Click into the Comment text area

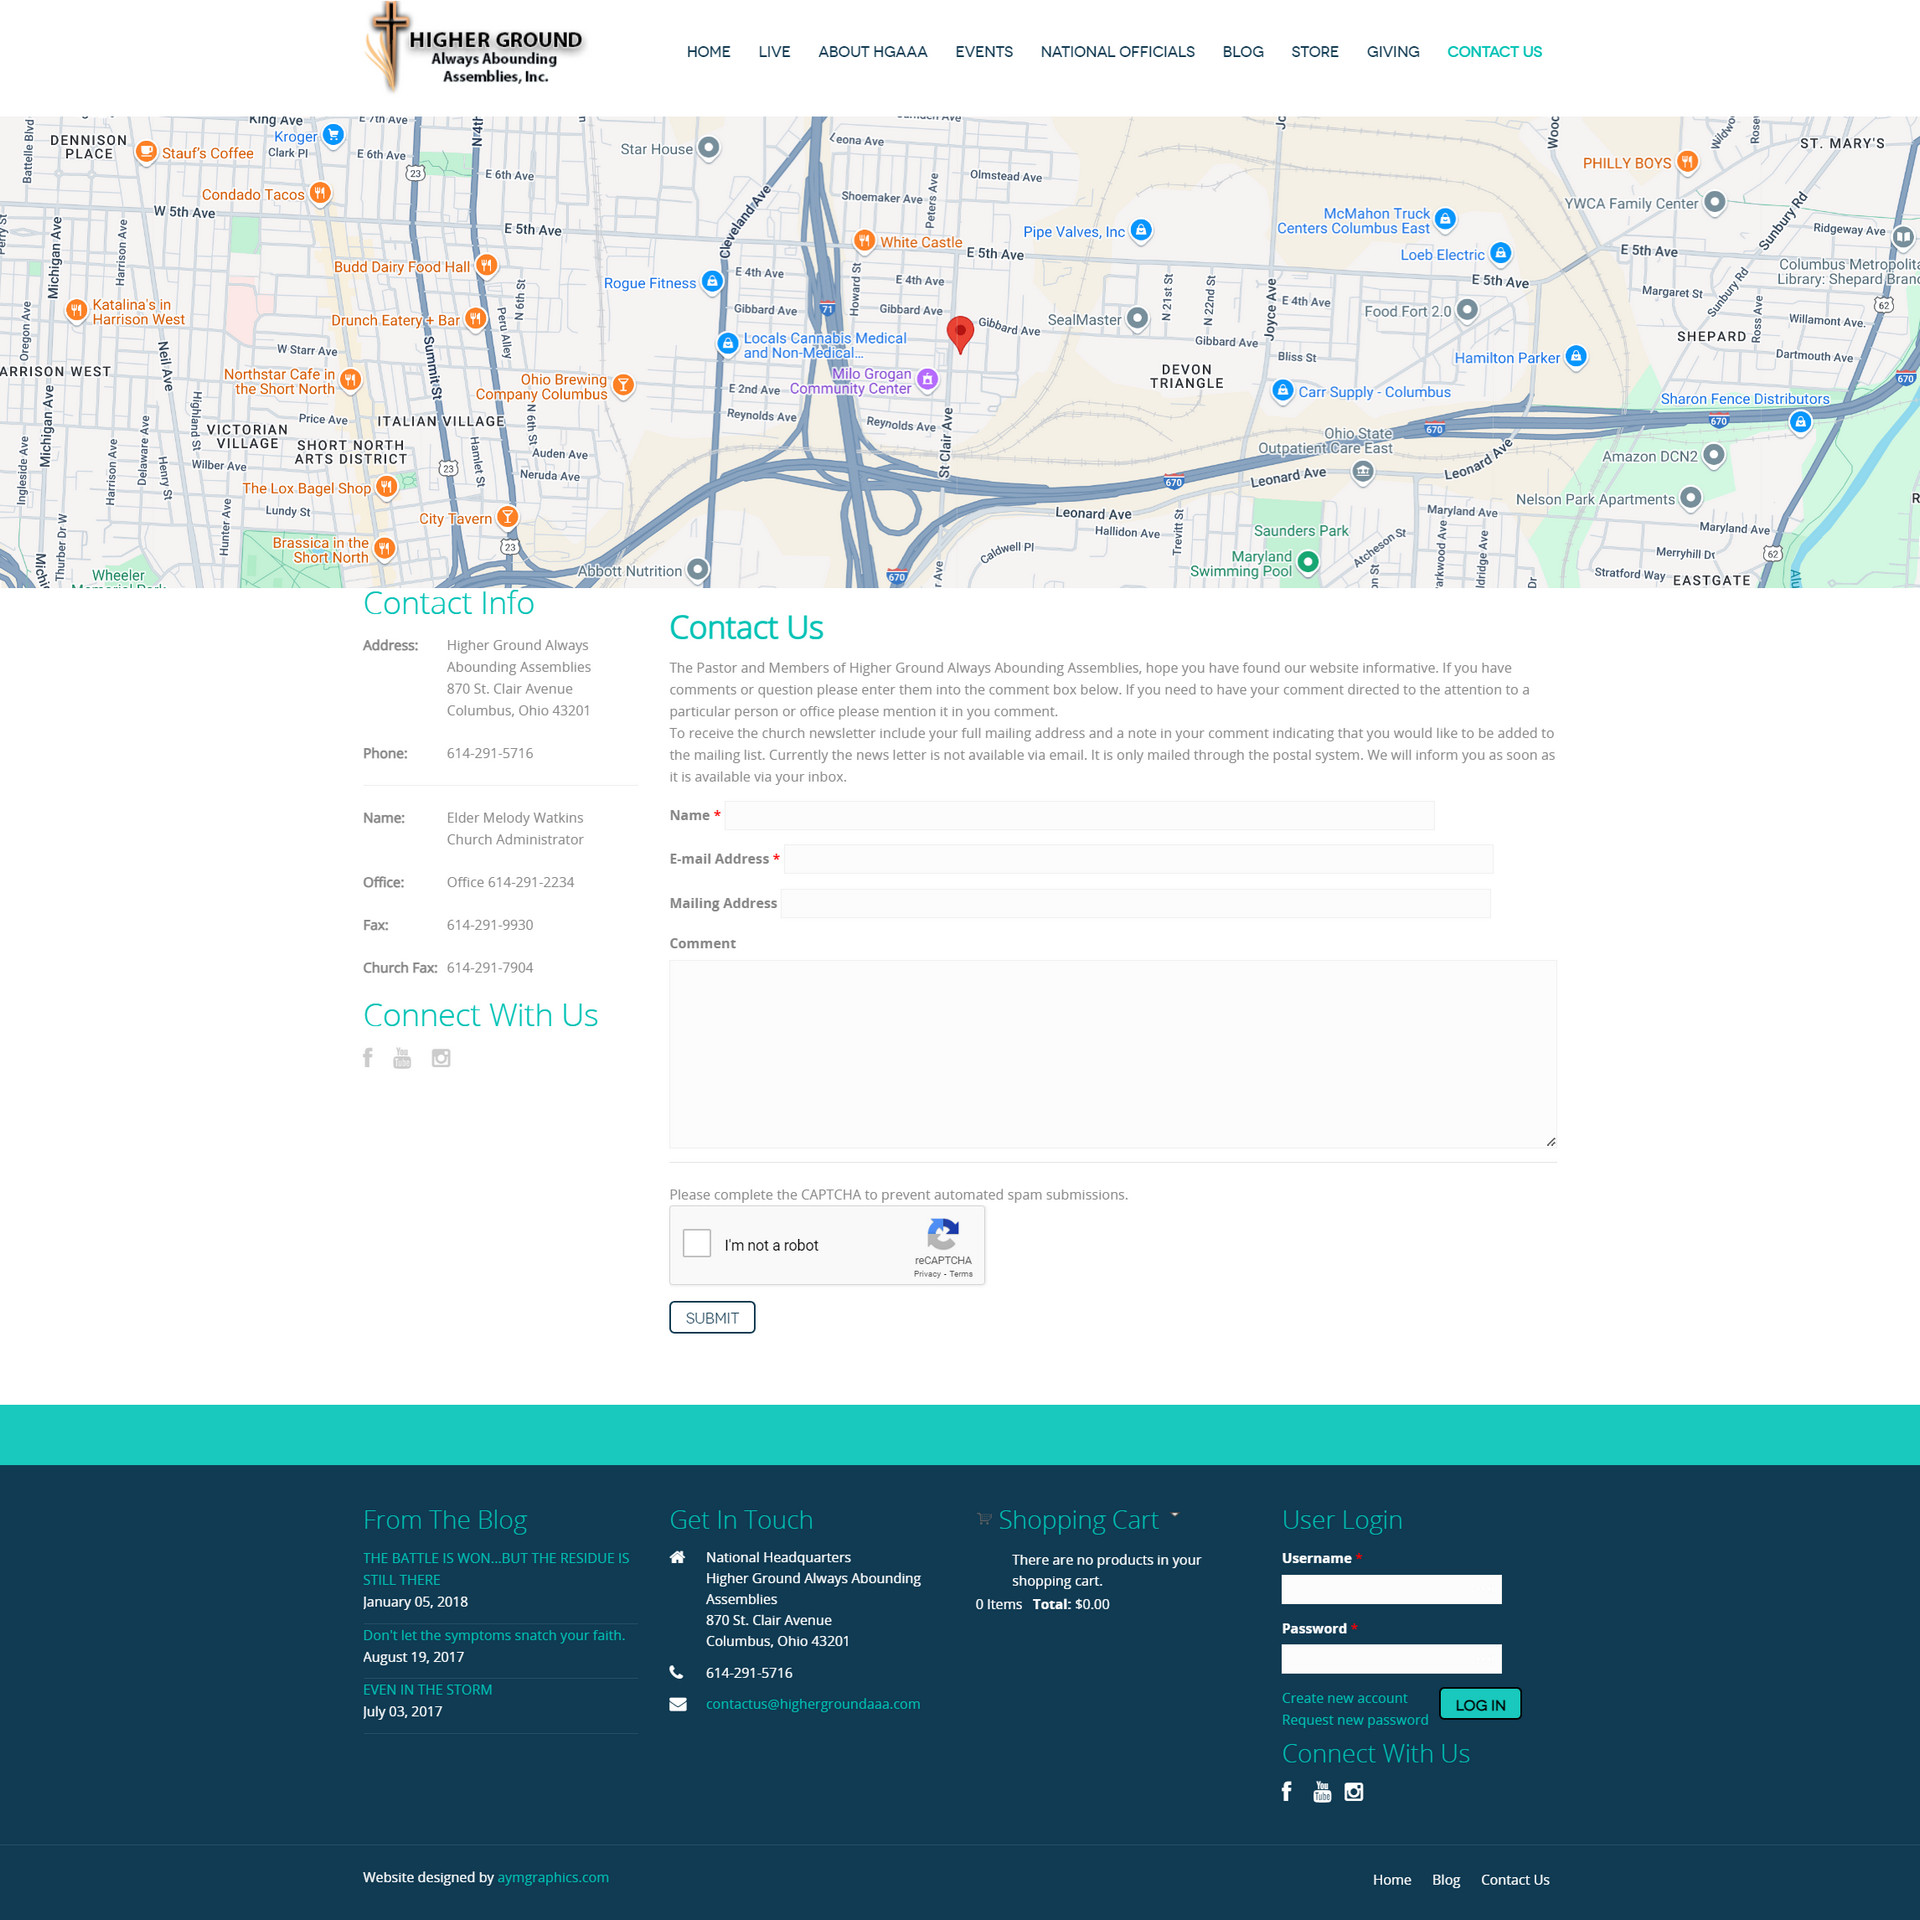coord(1112,1054)
